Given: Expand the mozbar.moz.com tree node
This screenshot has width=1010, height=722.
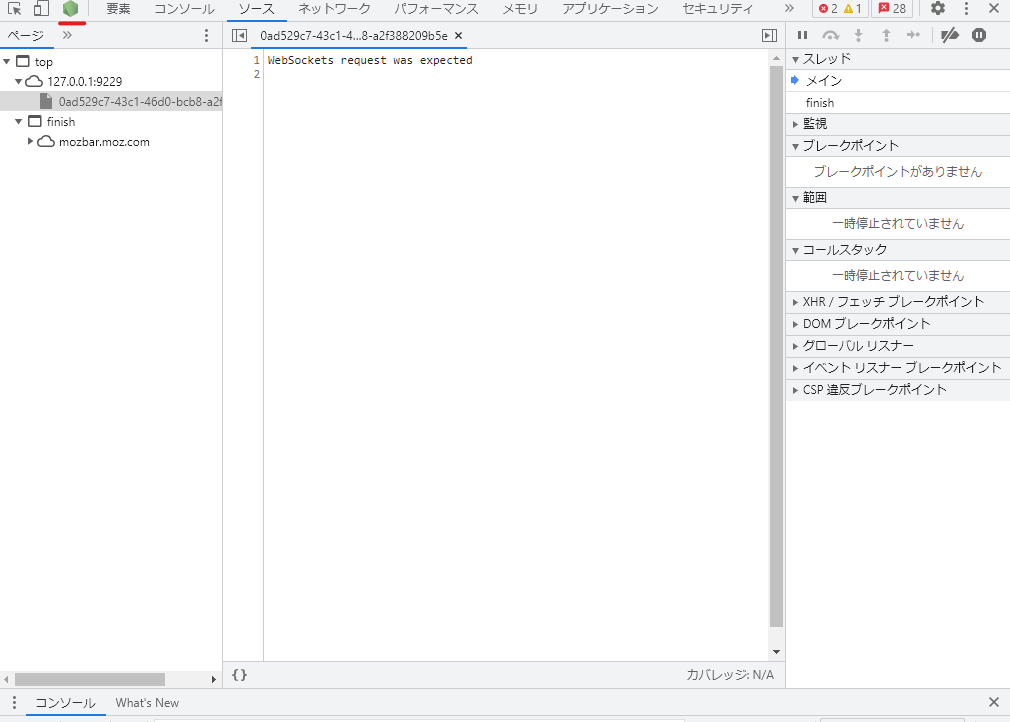Looking at the screenshot, I should 30,141.
